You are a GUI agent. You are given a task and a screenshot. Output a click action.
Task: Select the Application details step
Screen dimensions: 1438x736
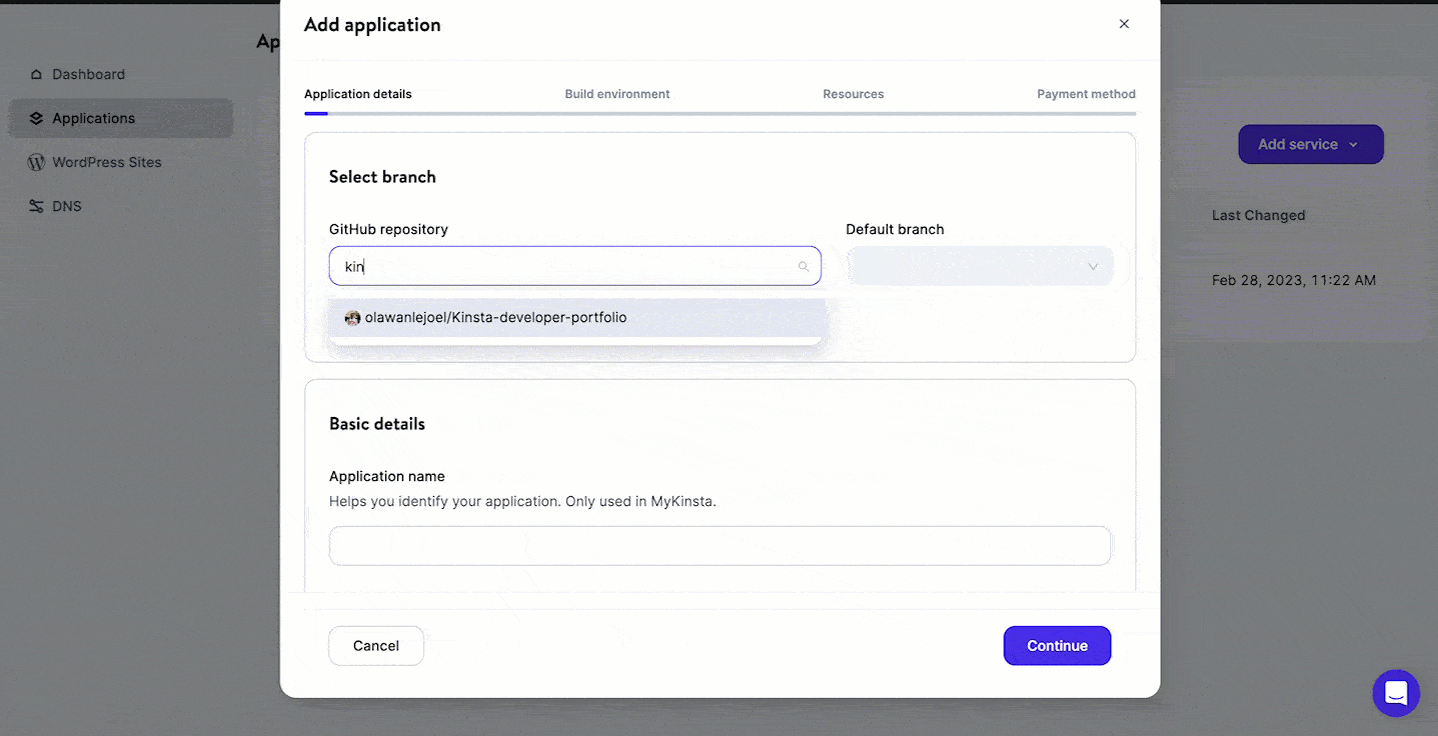(x=358, y=94)
